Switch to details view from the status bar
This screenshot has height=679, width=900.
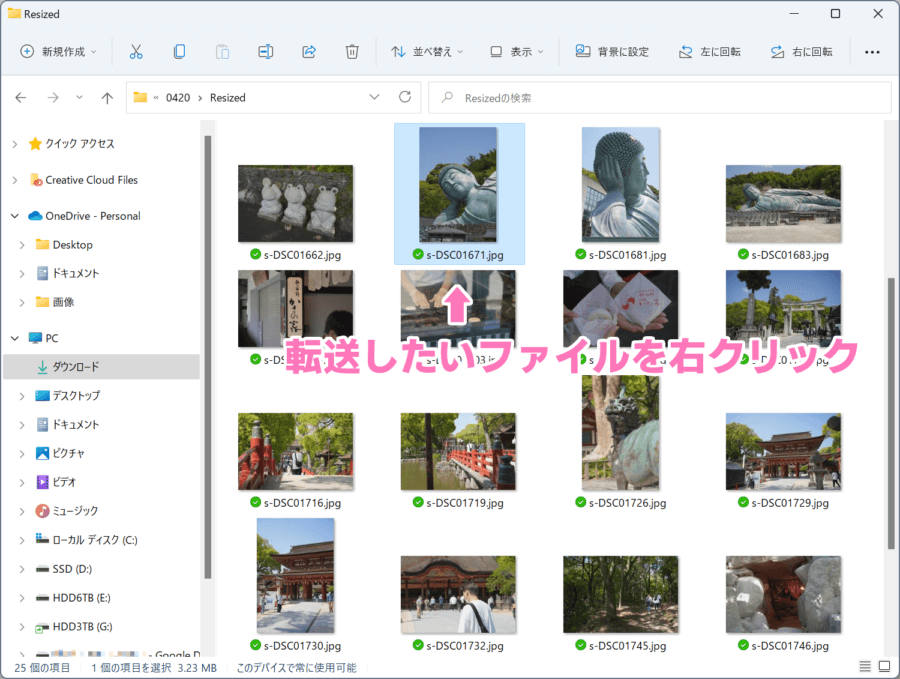(x=865, y=666)
